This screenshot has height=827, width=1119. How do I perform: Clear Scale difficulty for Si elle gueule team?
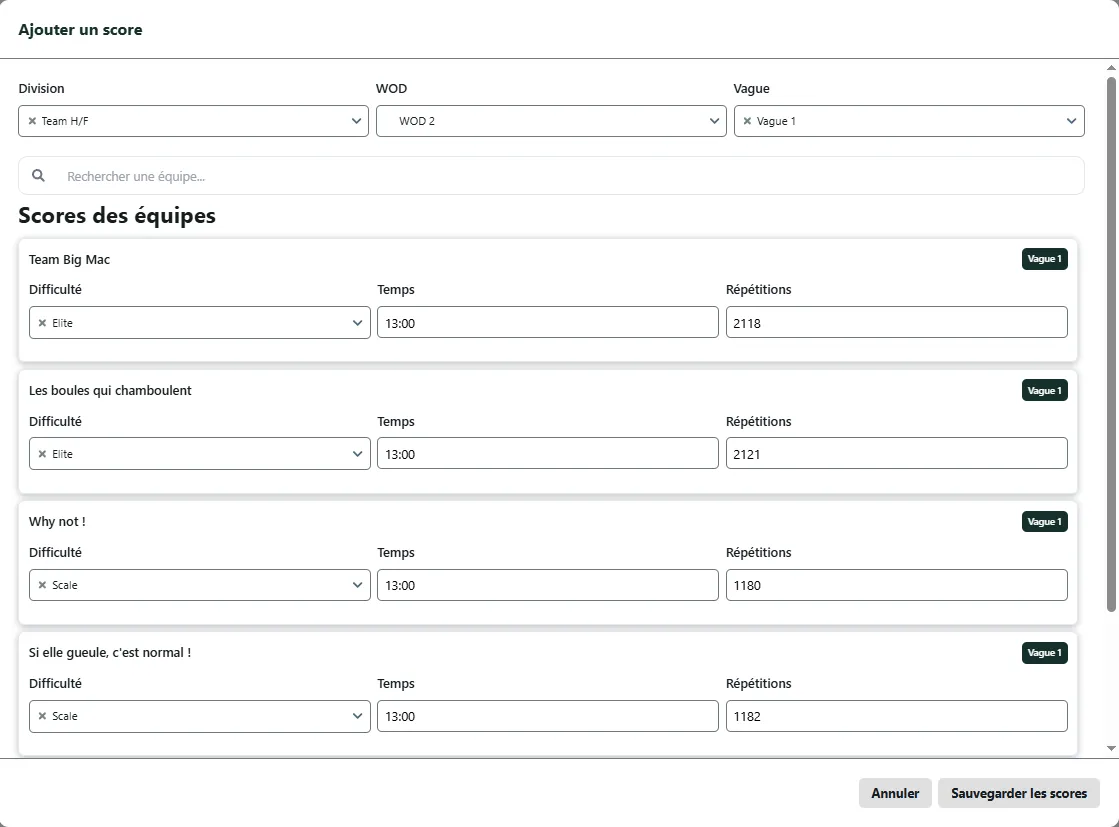42,716
